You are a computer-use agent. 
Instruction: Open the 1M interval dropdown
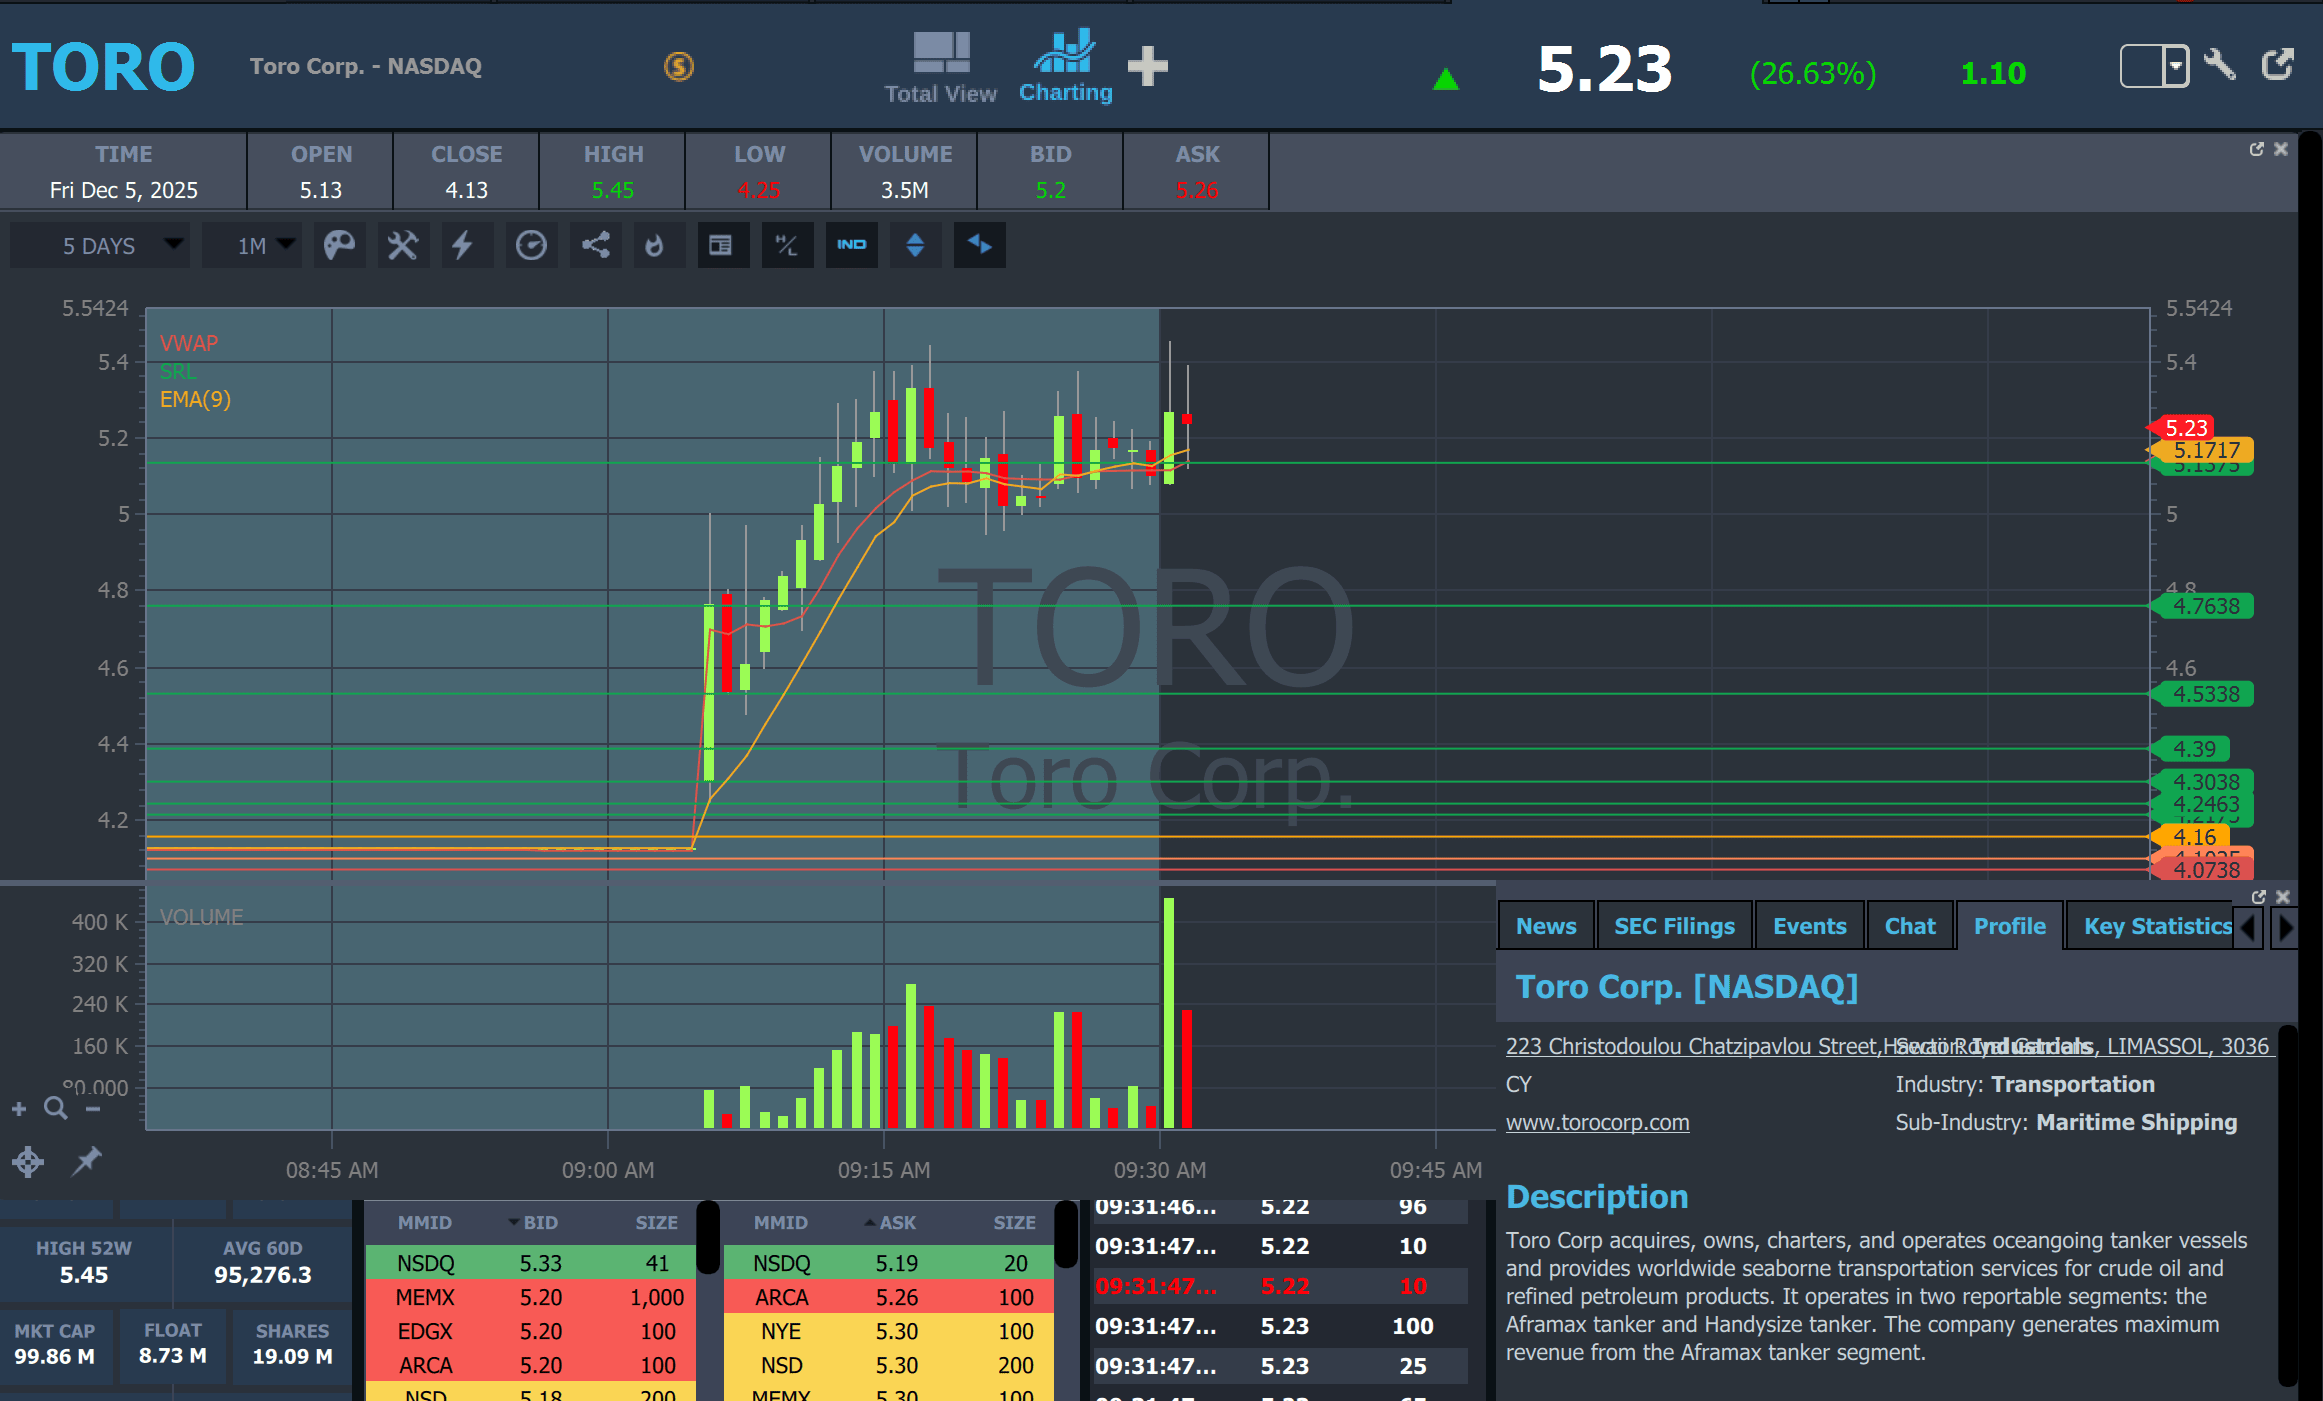coord(254,246)
